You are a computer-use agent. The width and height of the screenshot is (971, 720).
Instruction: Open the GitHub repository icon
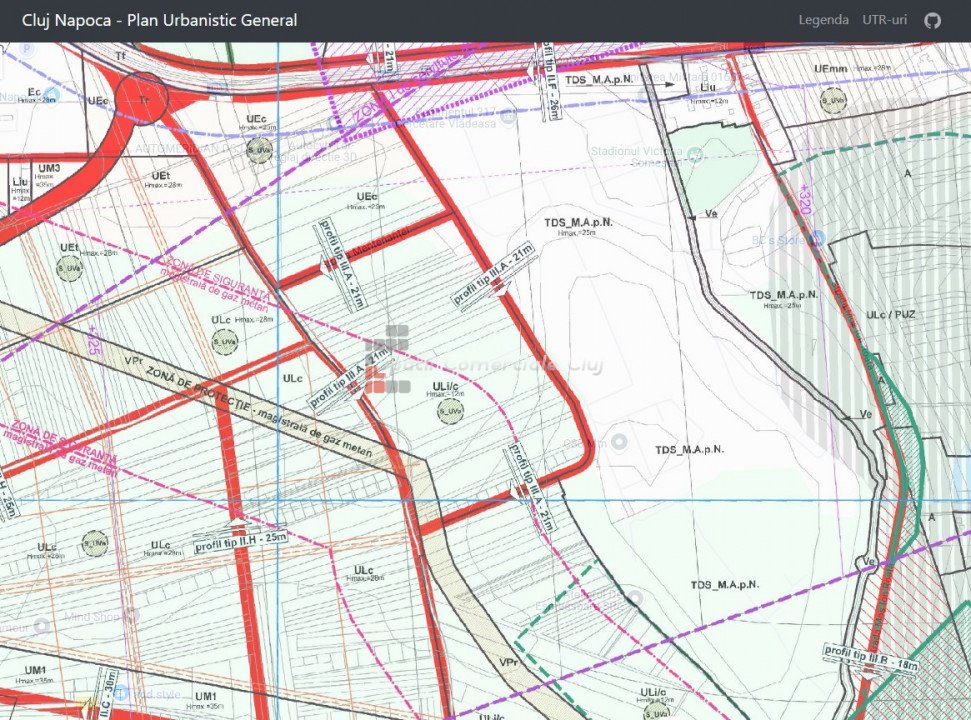(932, 20)
